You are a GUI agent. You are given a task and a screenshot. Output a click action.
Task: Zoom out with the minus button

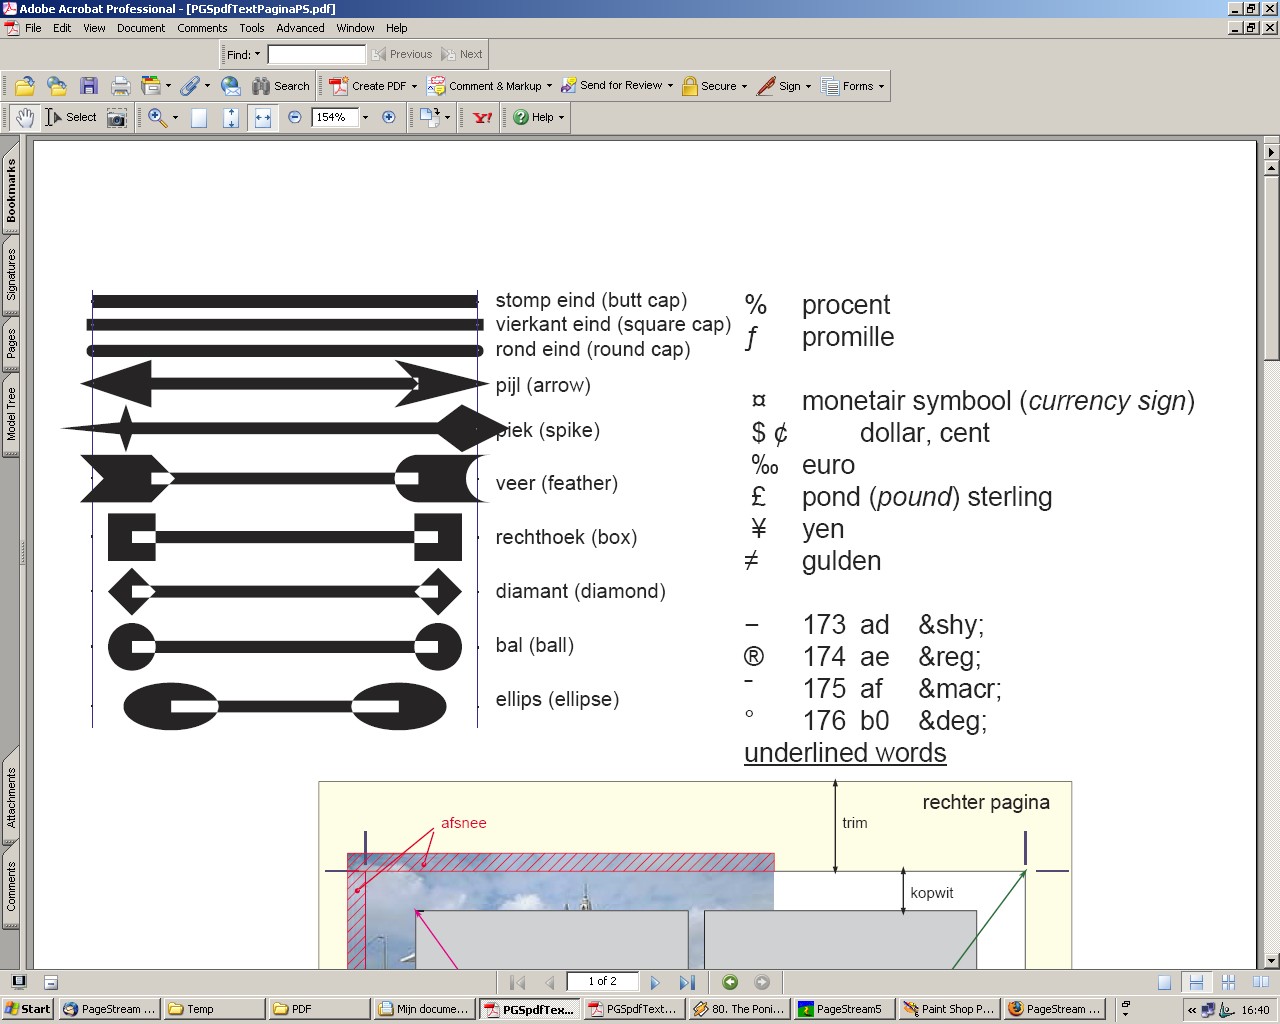295,118
